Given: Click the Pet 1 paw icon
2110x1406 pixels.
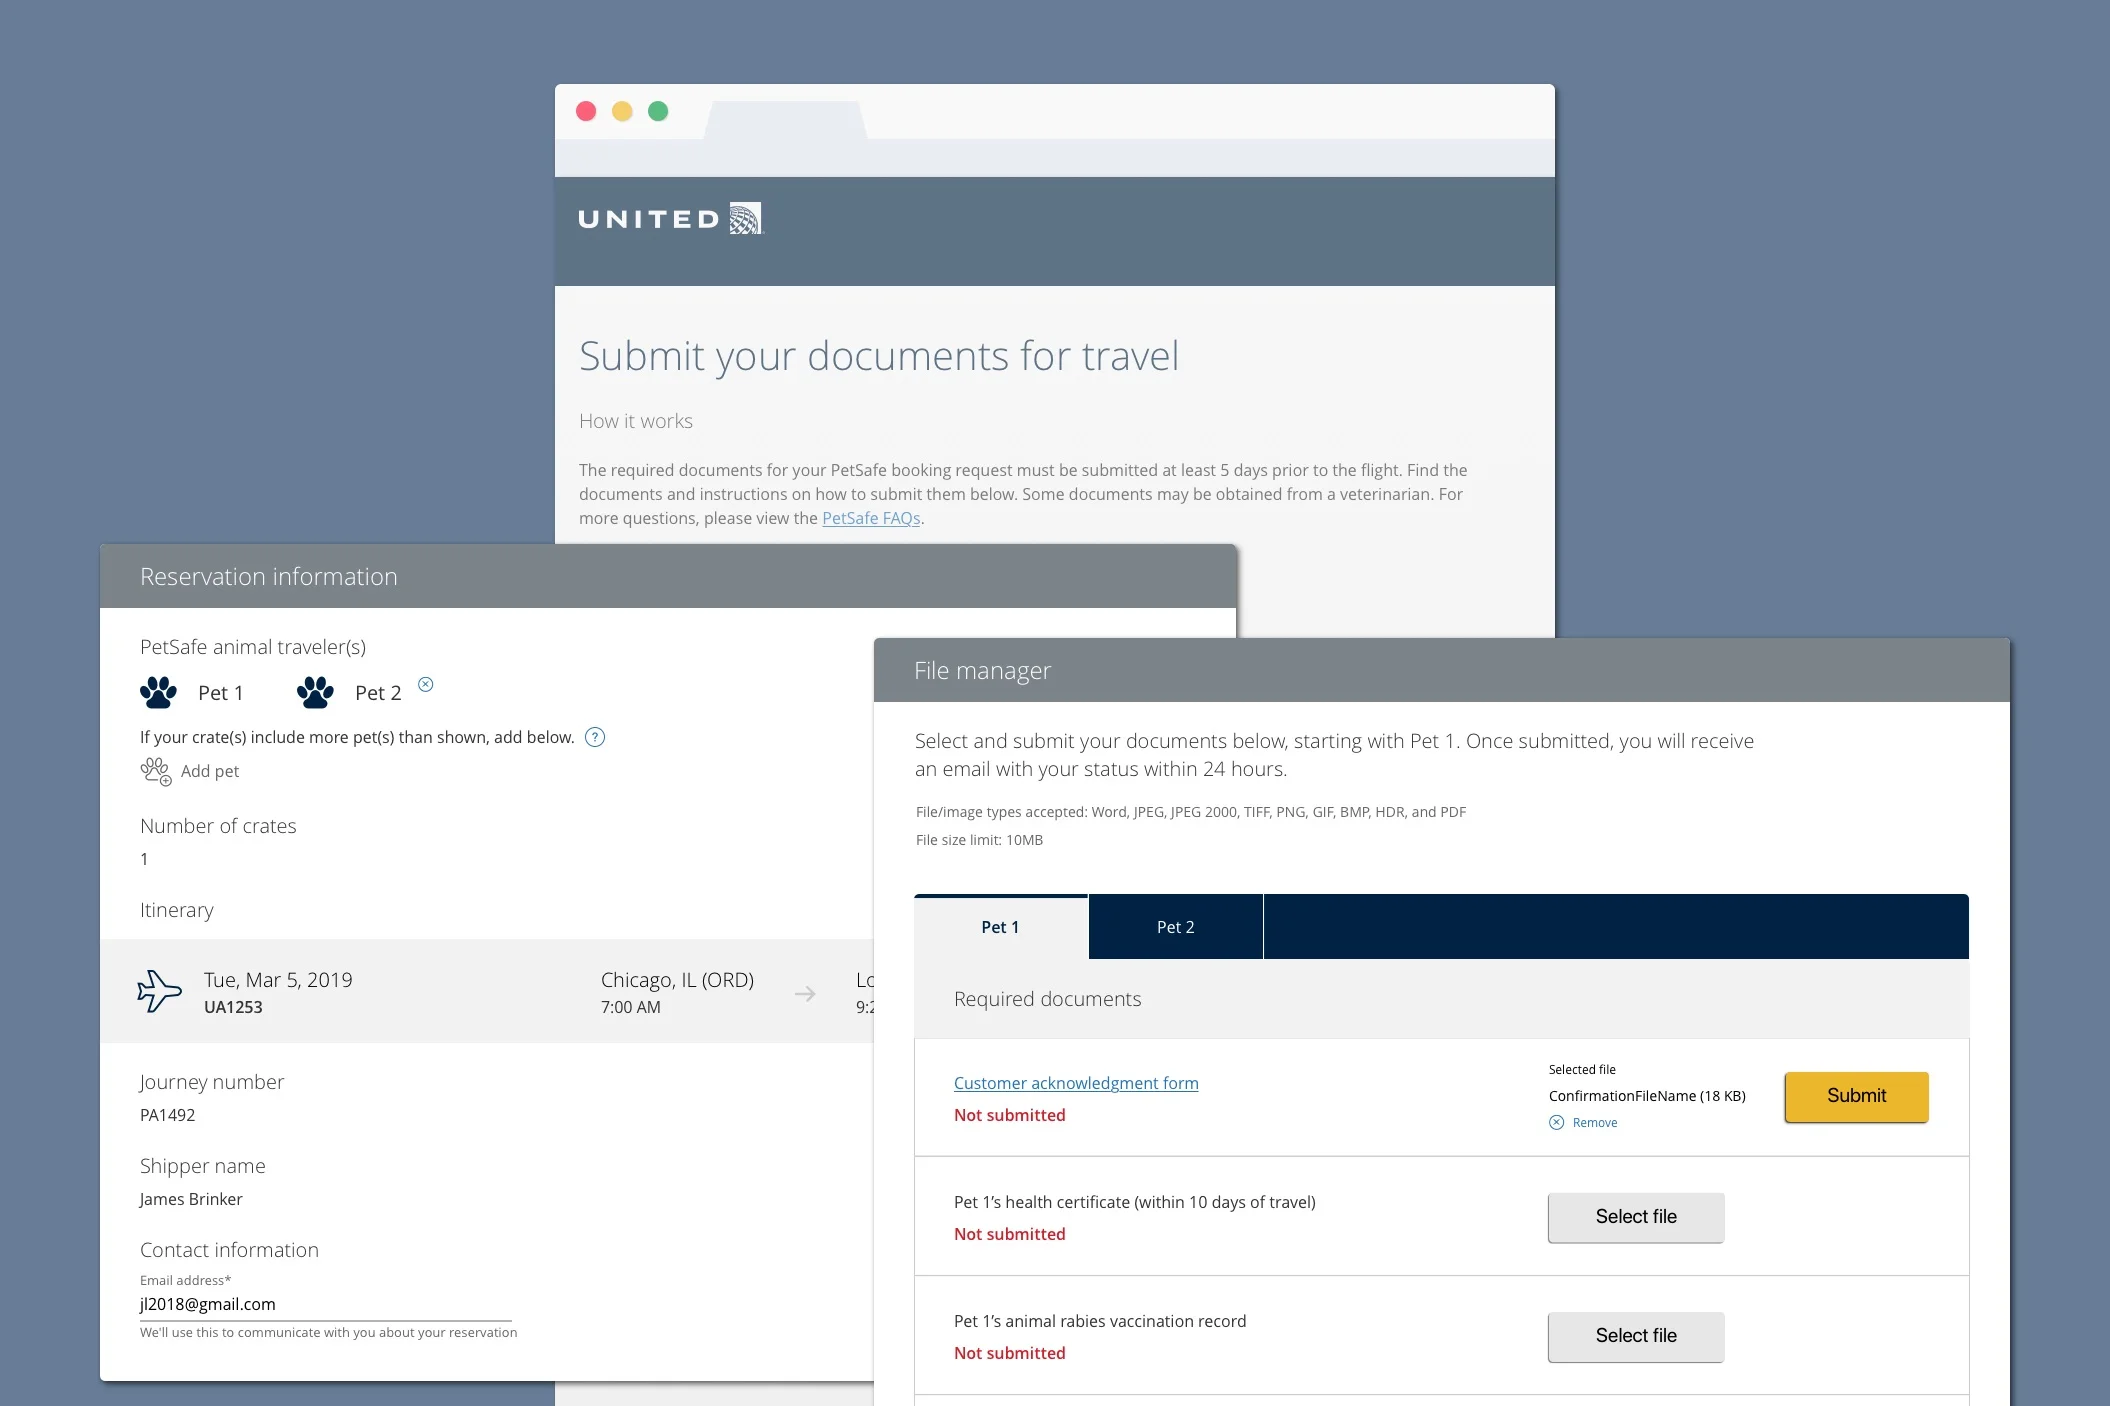Looking at the screenshot, I should pos(158,692).
